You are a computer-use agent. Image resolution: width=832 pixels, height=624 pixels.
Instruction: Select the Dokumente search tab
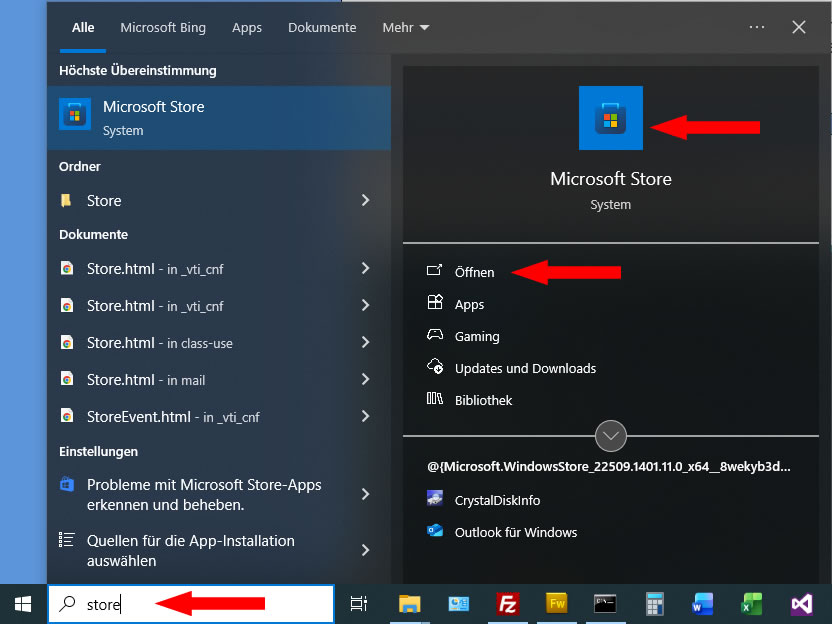322,28
